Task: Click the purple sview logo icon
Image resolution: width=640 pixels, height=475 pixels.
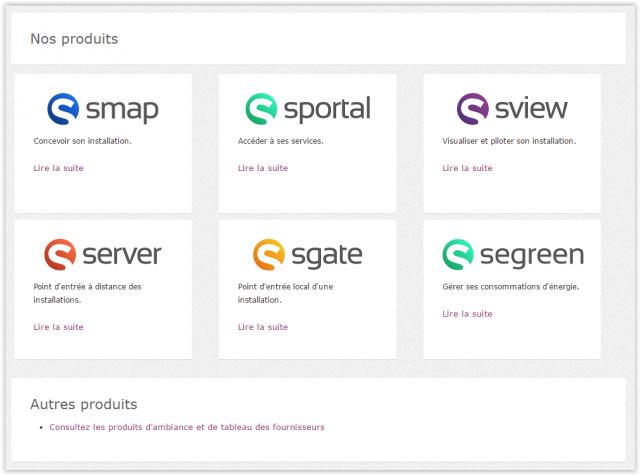Action: click(473, 109)
